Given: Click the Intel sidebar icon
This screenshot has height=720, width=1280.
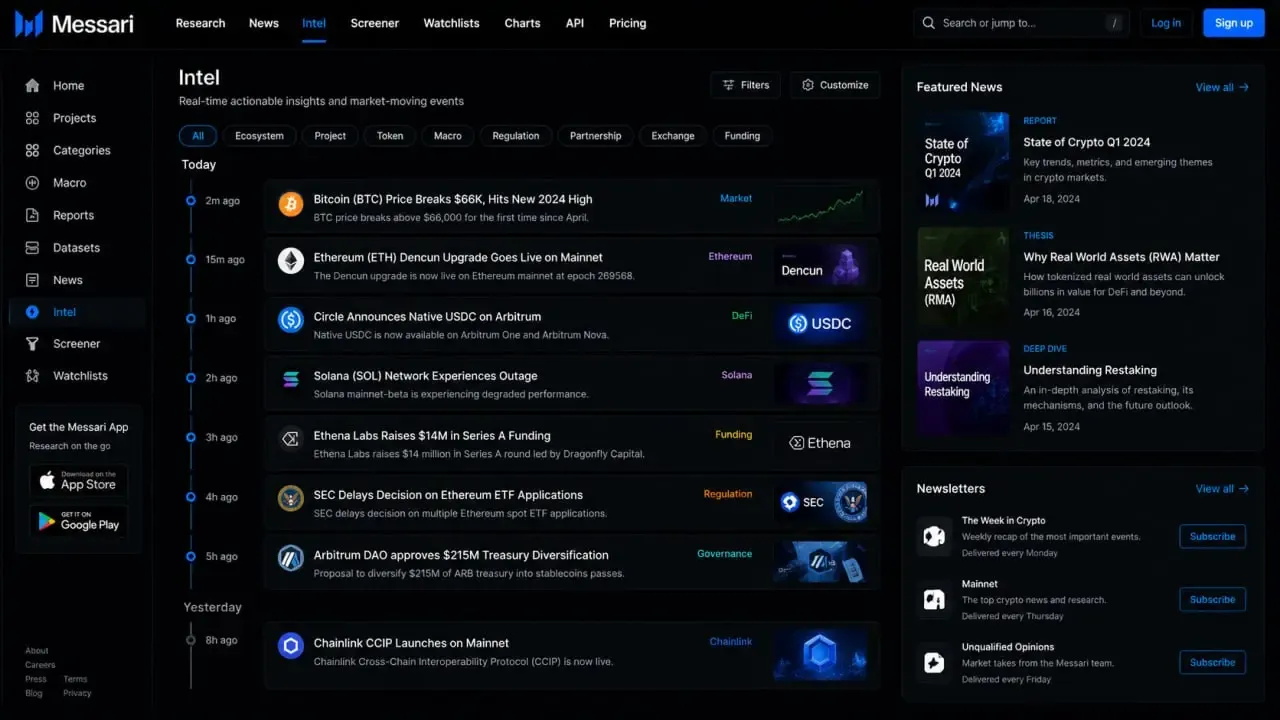Looking at the screenshot, I should click(33, 312).
